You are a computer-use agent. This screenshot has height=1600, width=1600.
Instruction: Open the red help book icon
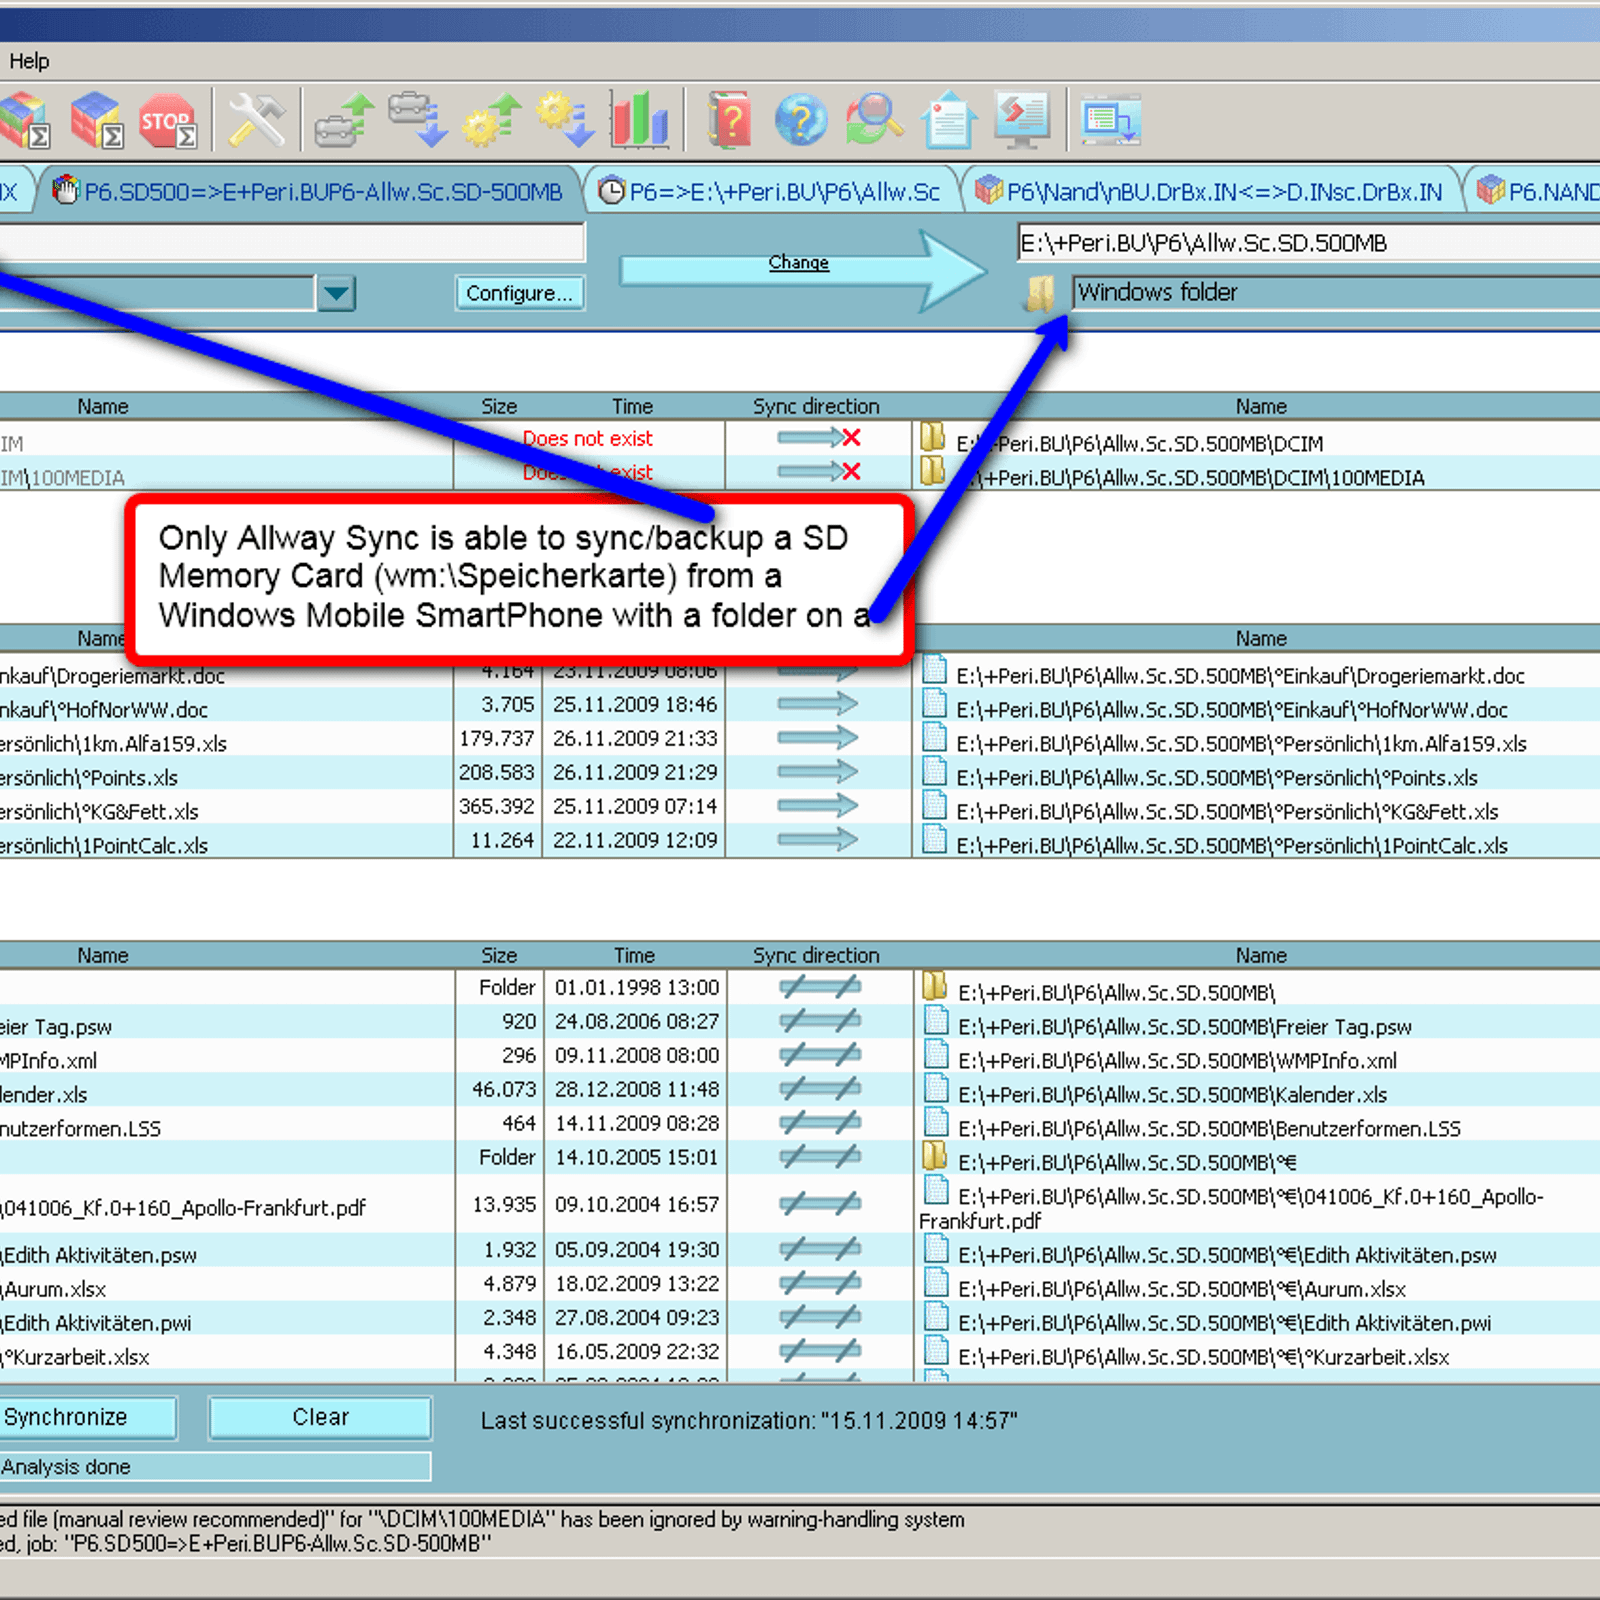point(729,121)
